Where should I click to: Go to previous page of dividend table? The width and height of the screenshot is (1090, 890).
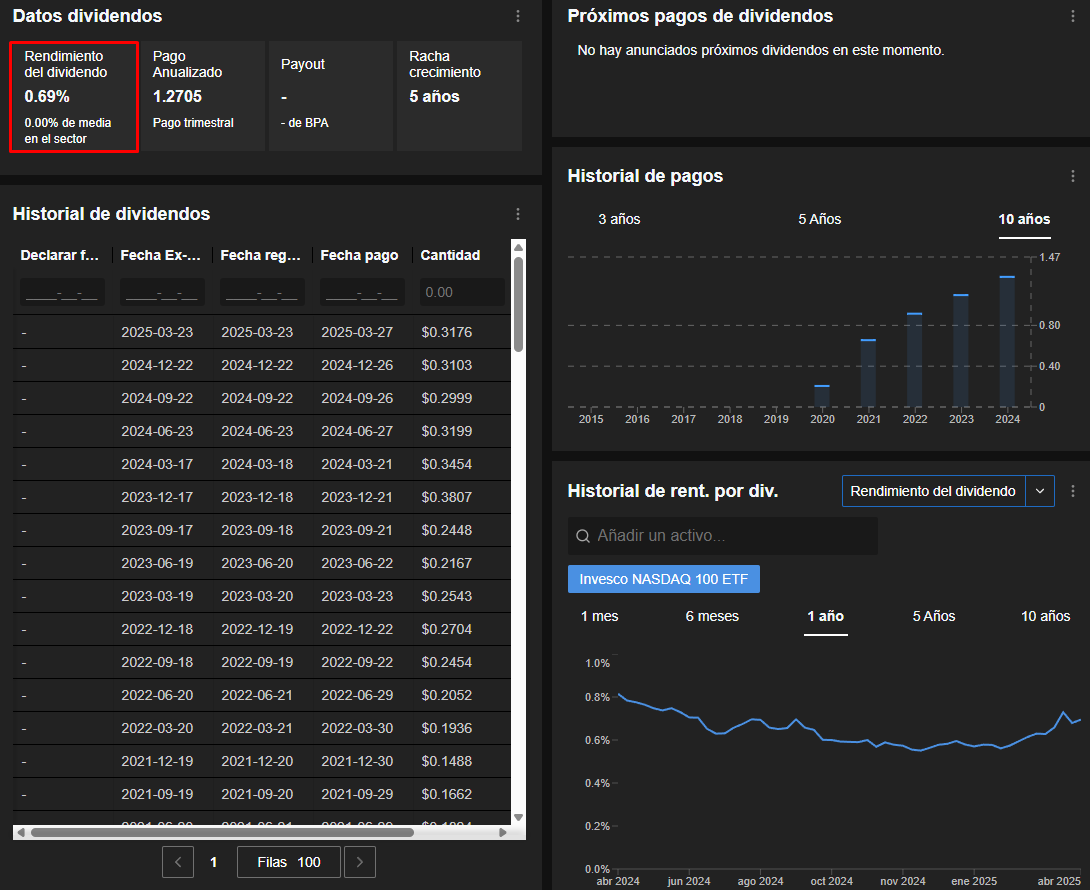(x=178, y=862)
